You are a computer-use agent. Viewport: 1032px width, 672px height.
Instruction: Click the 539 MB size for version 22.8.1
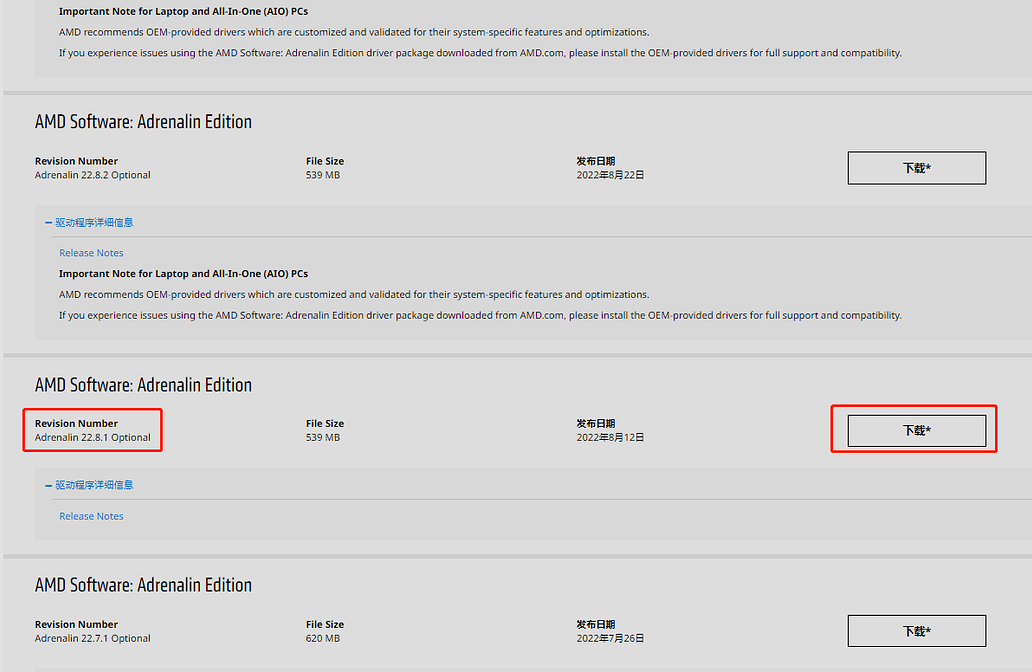(x=323, y=438)
